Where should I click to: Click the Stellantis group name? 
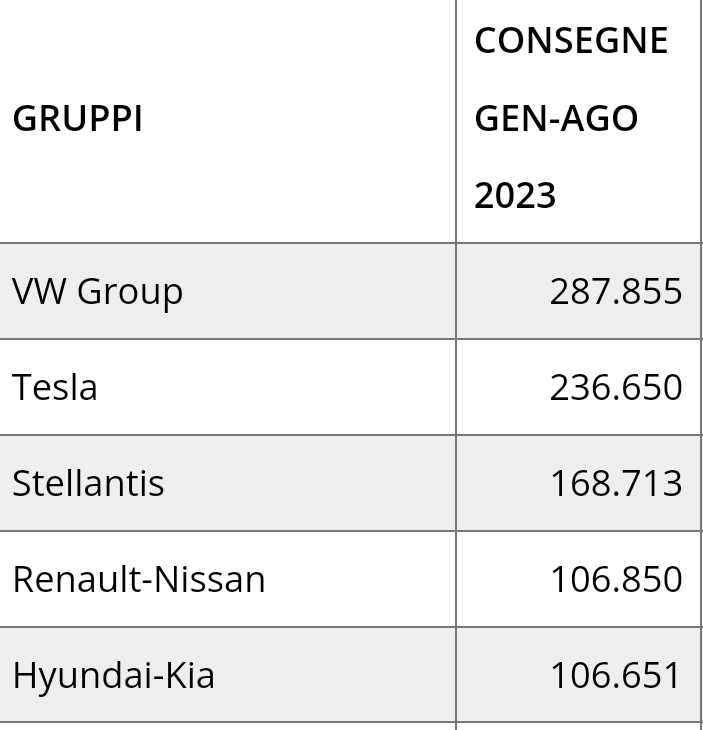point(88,483)
